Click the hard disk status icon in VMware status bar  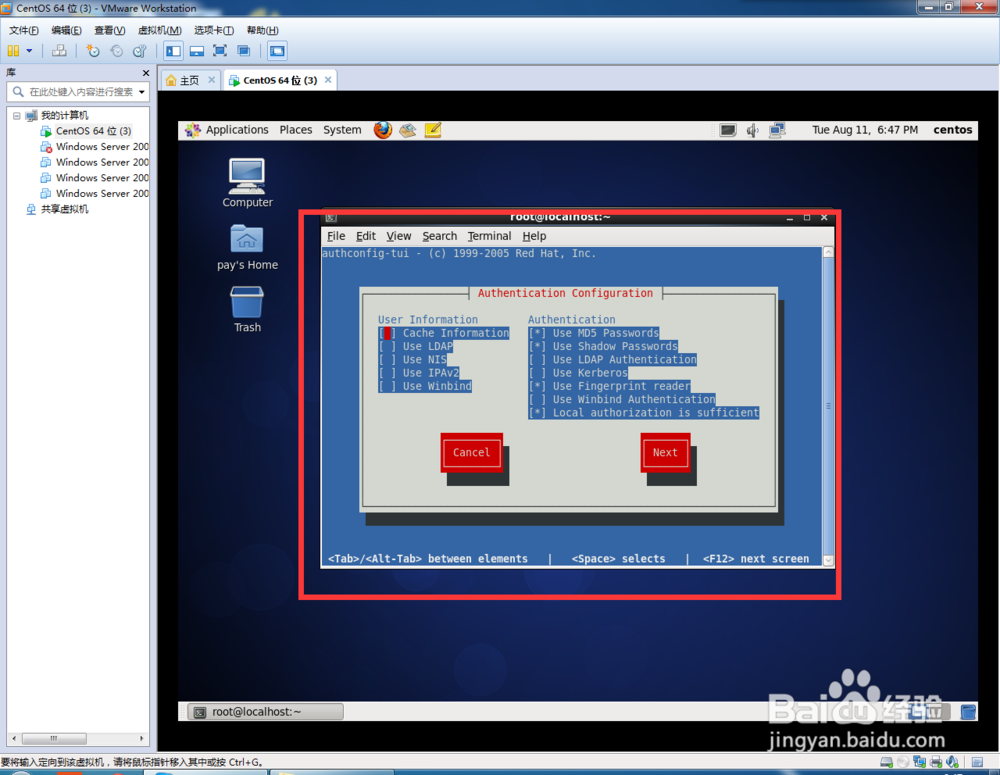coord(886,762)
